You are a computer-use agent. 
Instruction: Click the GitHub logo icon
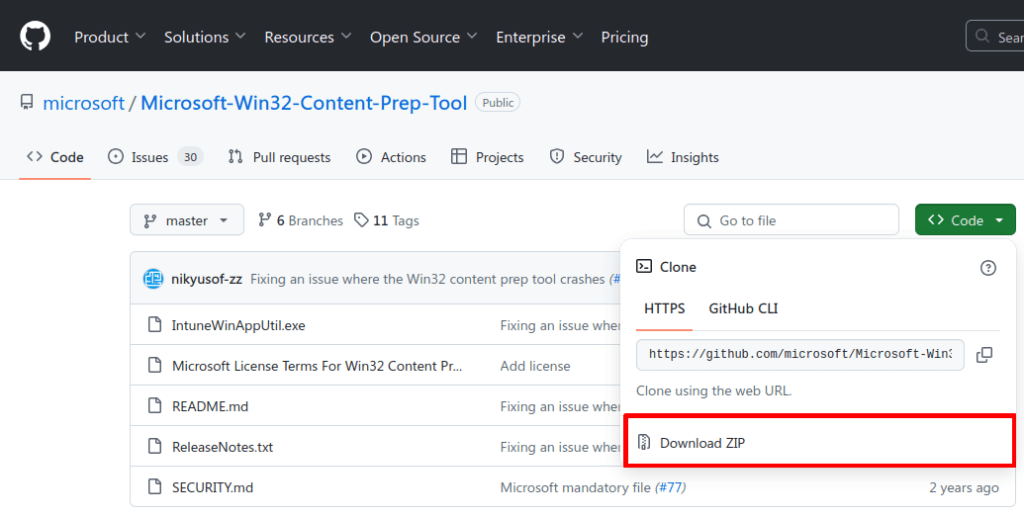click(35, 37)
